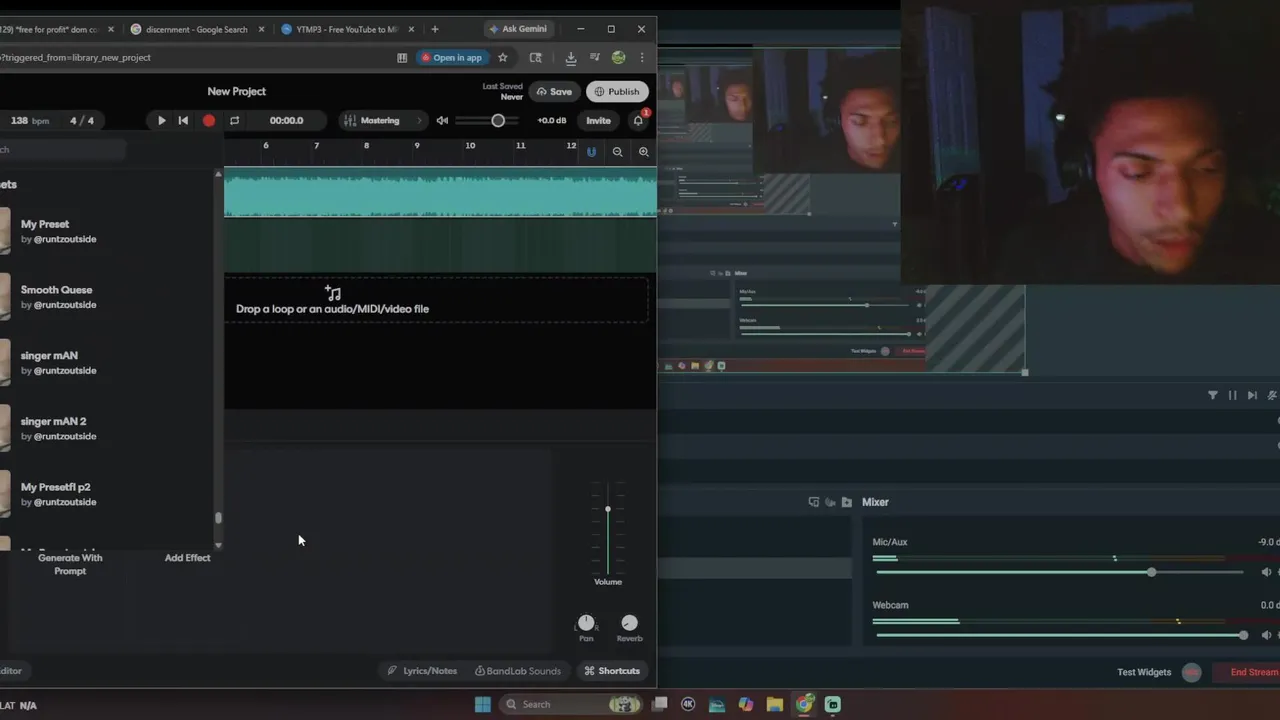This screenshot has width=1280, height=720.
Task: Click Generate With Prompt
Action: (70, 564)
